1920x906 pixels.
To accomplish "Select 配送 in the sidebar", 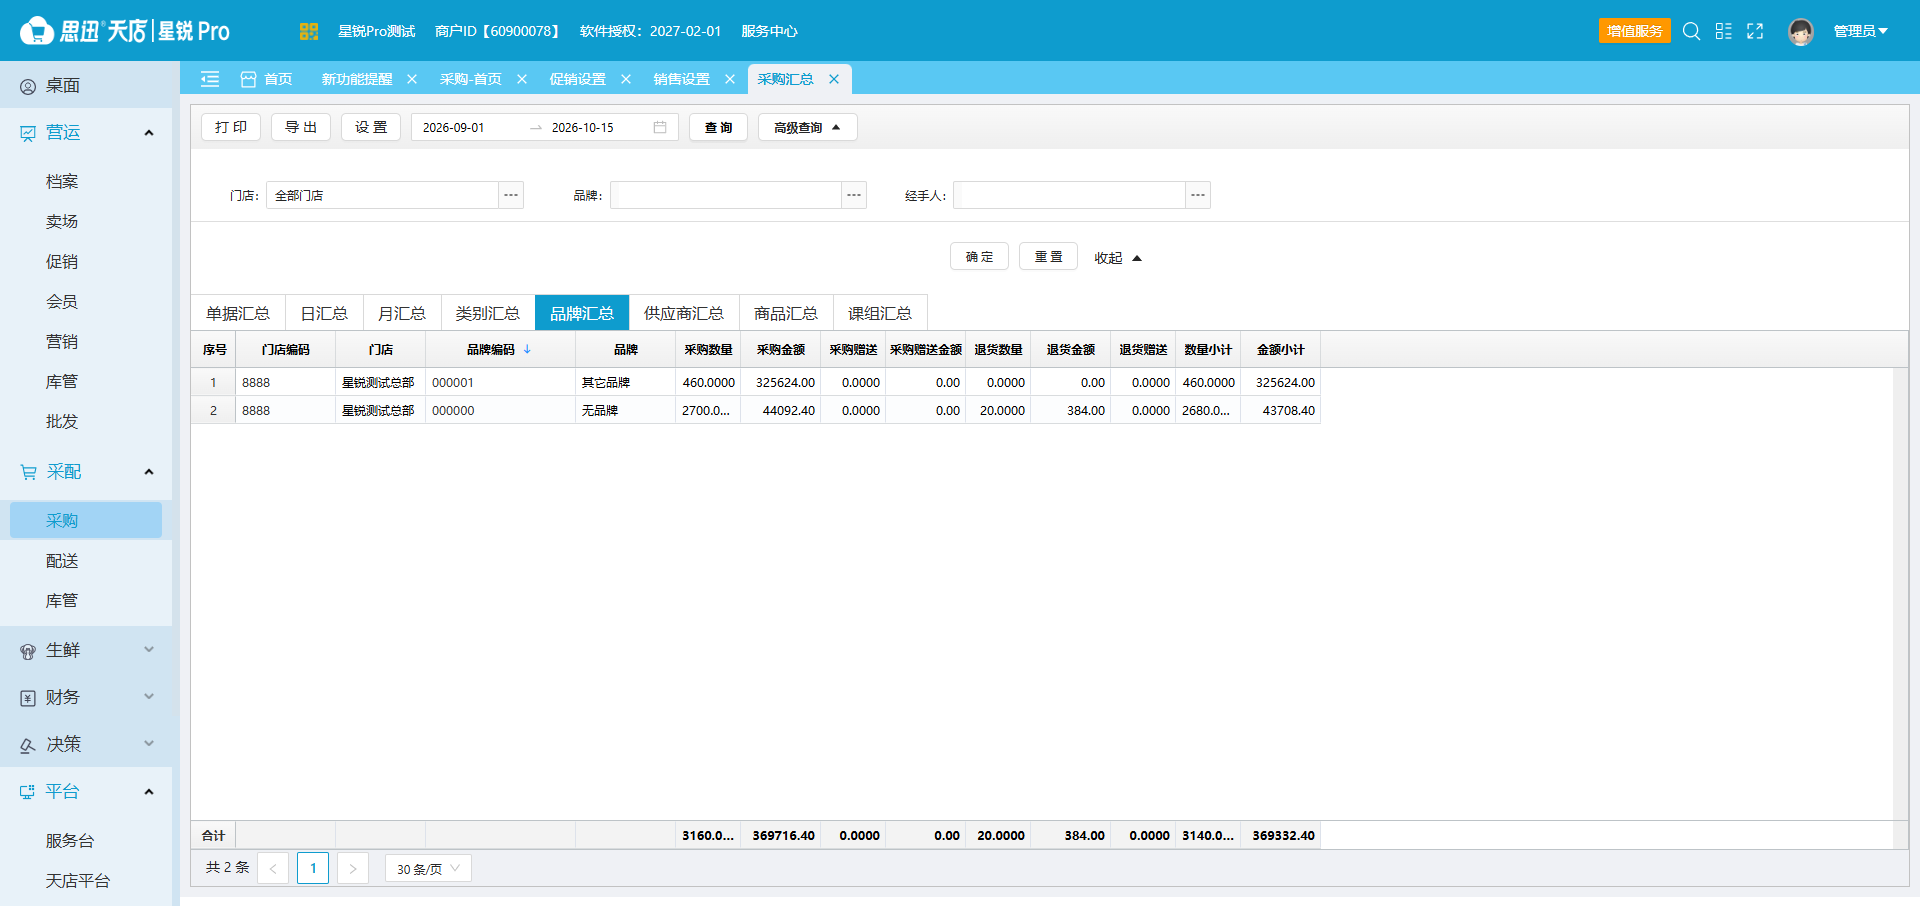I will point(62,561).
